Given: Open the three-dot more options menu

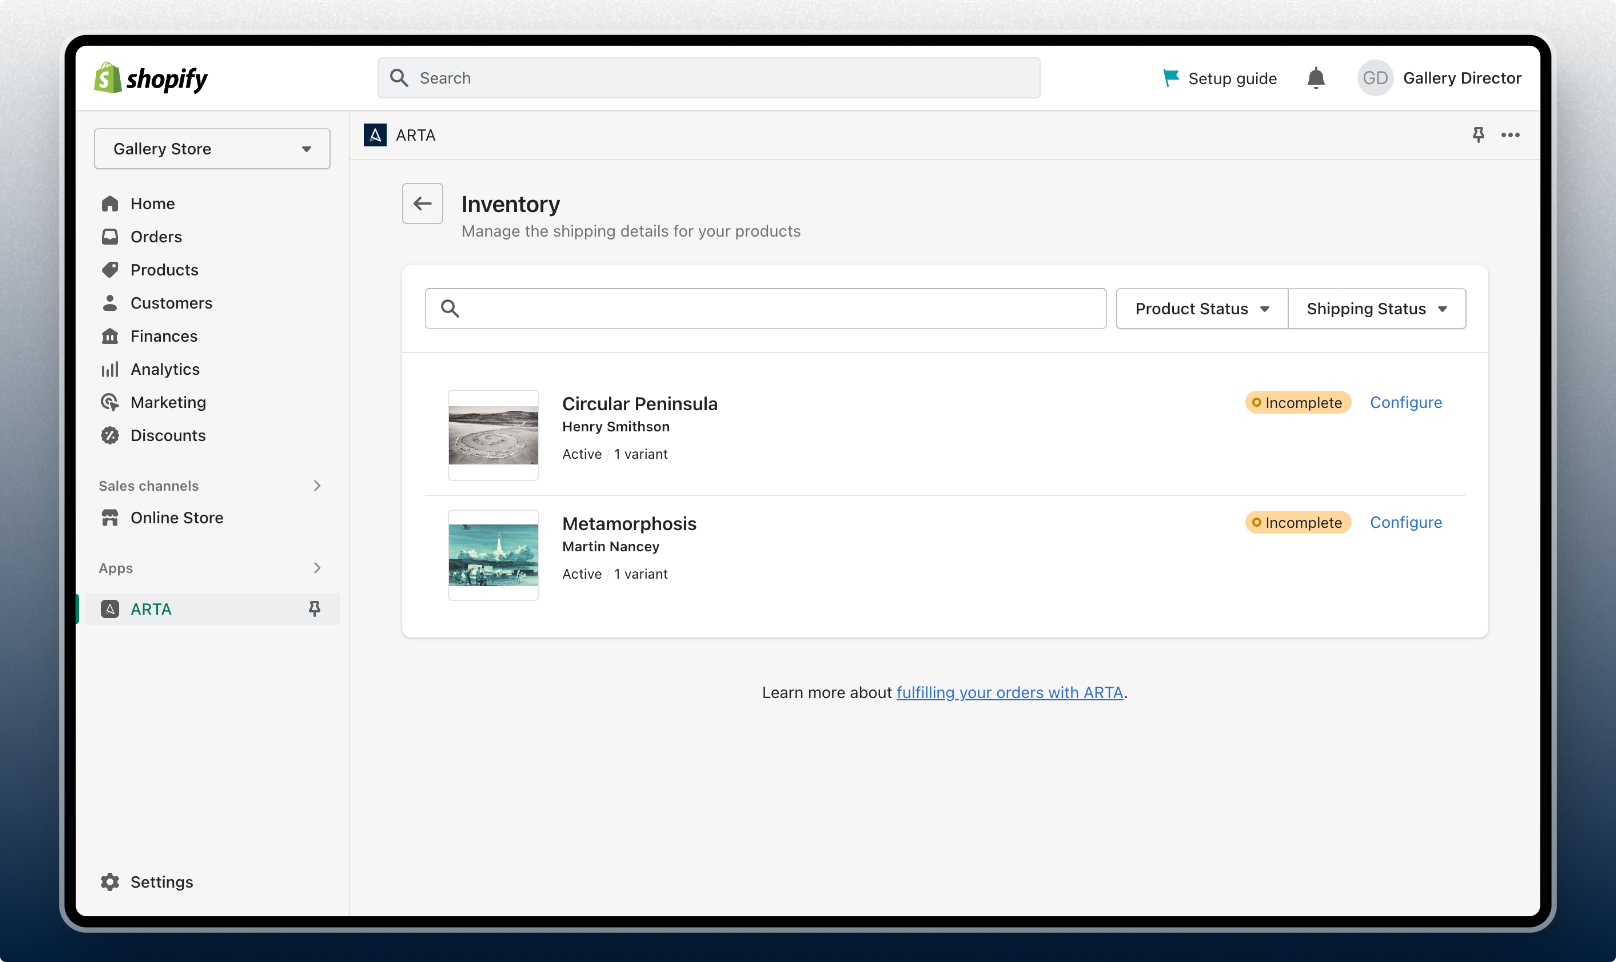Looking at the screenshot, I should point(1510,135).
